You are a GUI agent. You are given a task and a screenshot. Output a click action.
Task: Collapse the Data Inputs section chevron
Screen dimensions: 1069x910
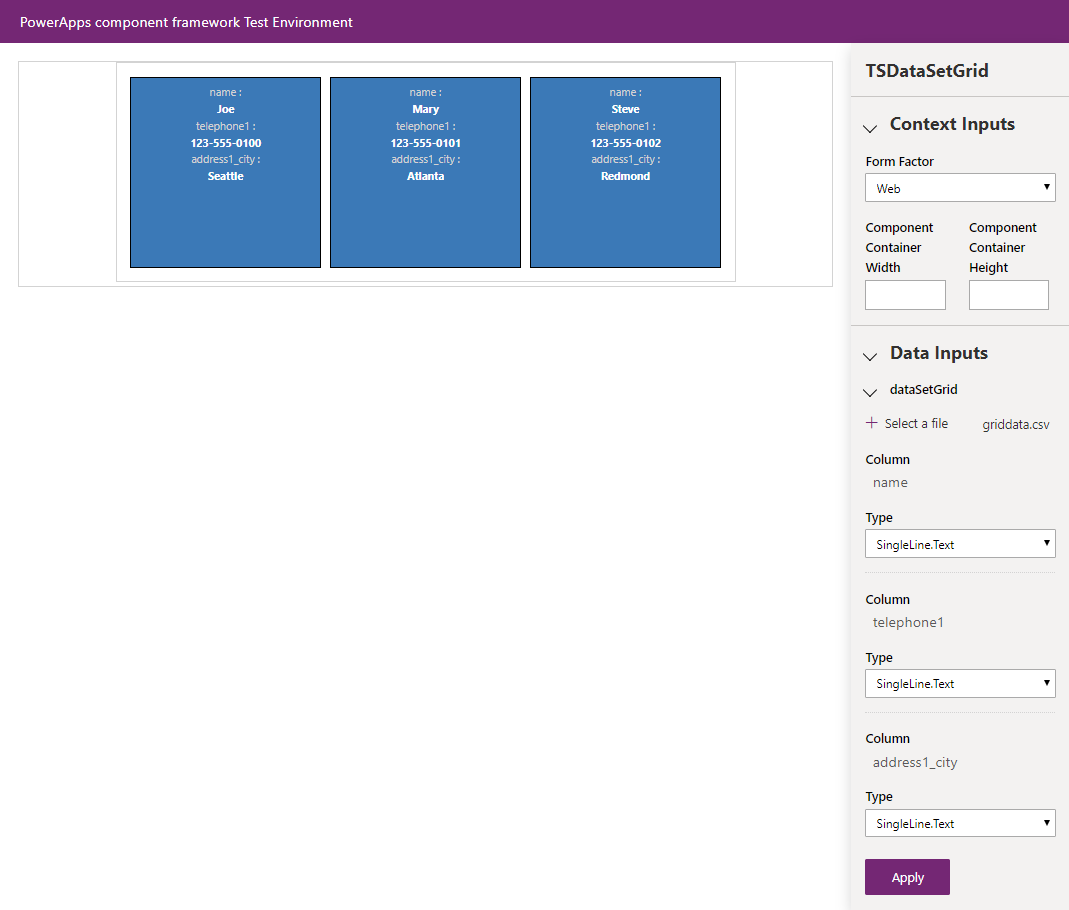tap(869, 356)
